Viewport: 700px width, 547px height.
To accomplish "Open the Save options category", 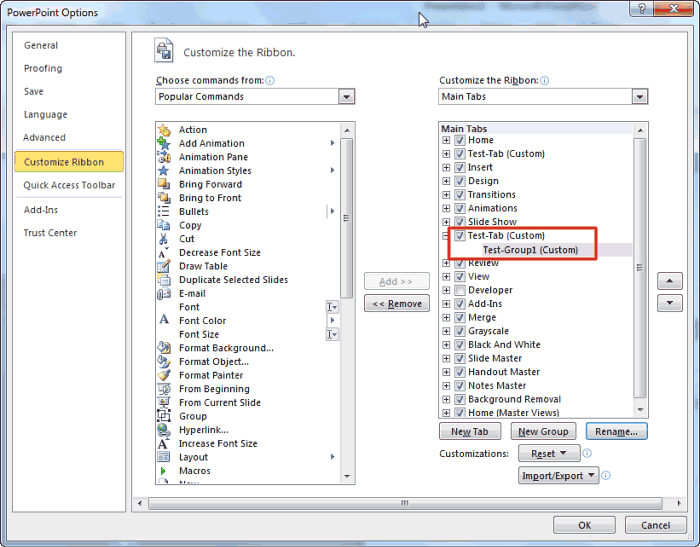I will tap(33, 91).
